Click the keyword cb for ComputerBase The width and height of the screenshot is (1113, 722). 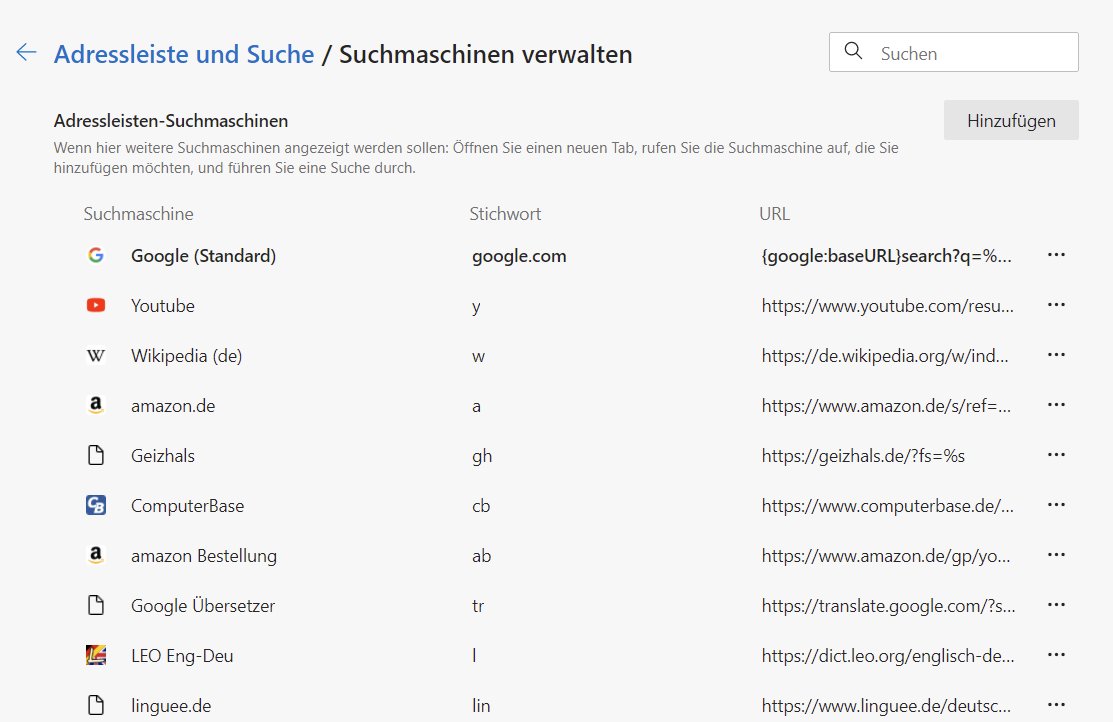point(481,505)
